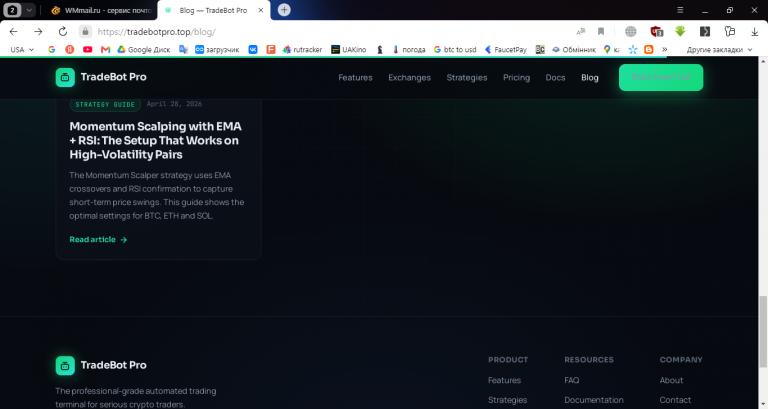
Task: Open the Google Диск bookmark
Action: click(144, 49)
